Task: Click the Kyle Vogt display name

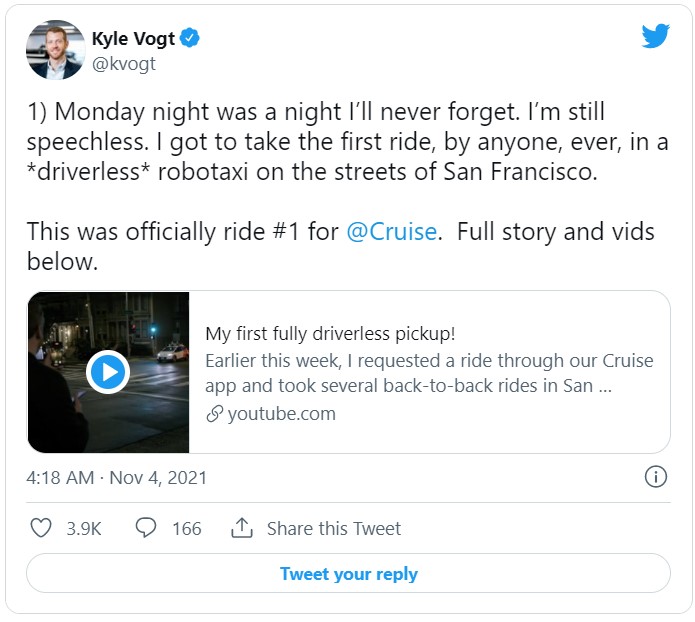Action: coord(133,39)
